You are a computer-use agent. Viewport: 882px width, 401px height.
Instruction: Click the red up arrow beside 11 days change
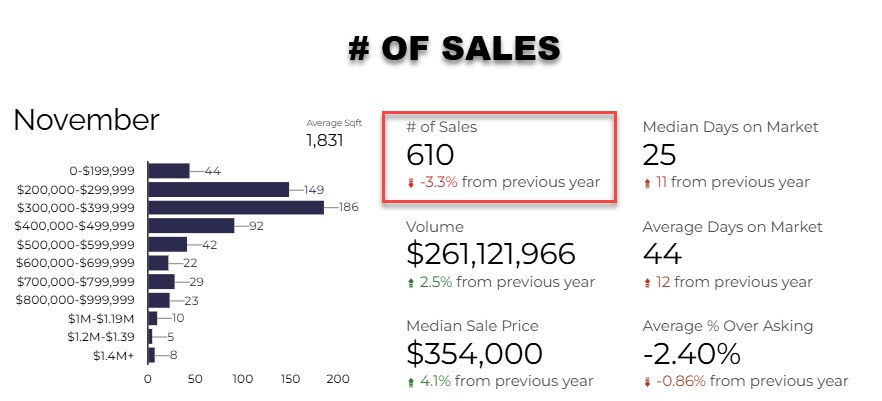tap(647, 183)
